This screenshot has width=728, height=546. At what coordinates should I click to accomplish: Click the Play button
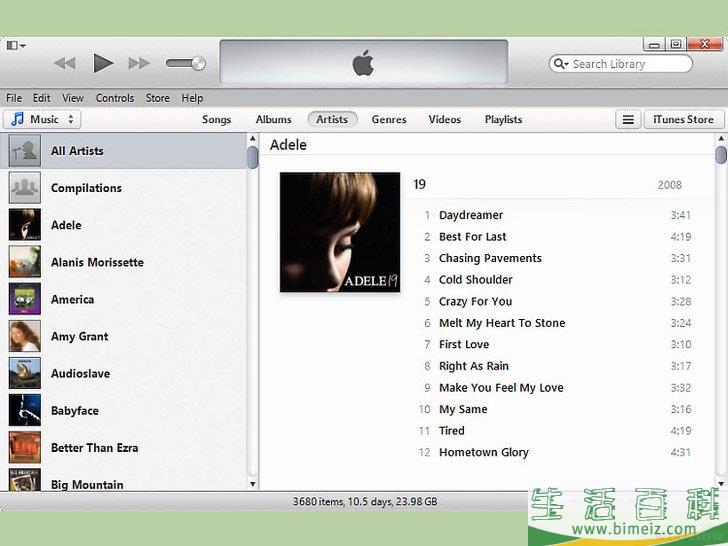point(103,63)
